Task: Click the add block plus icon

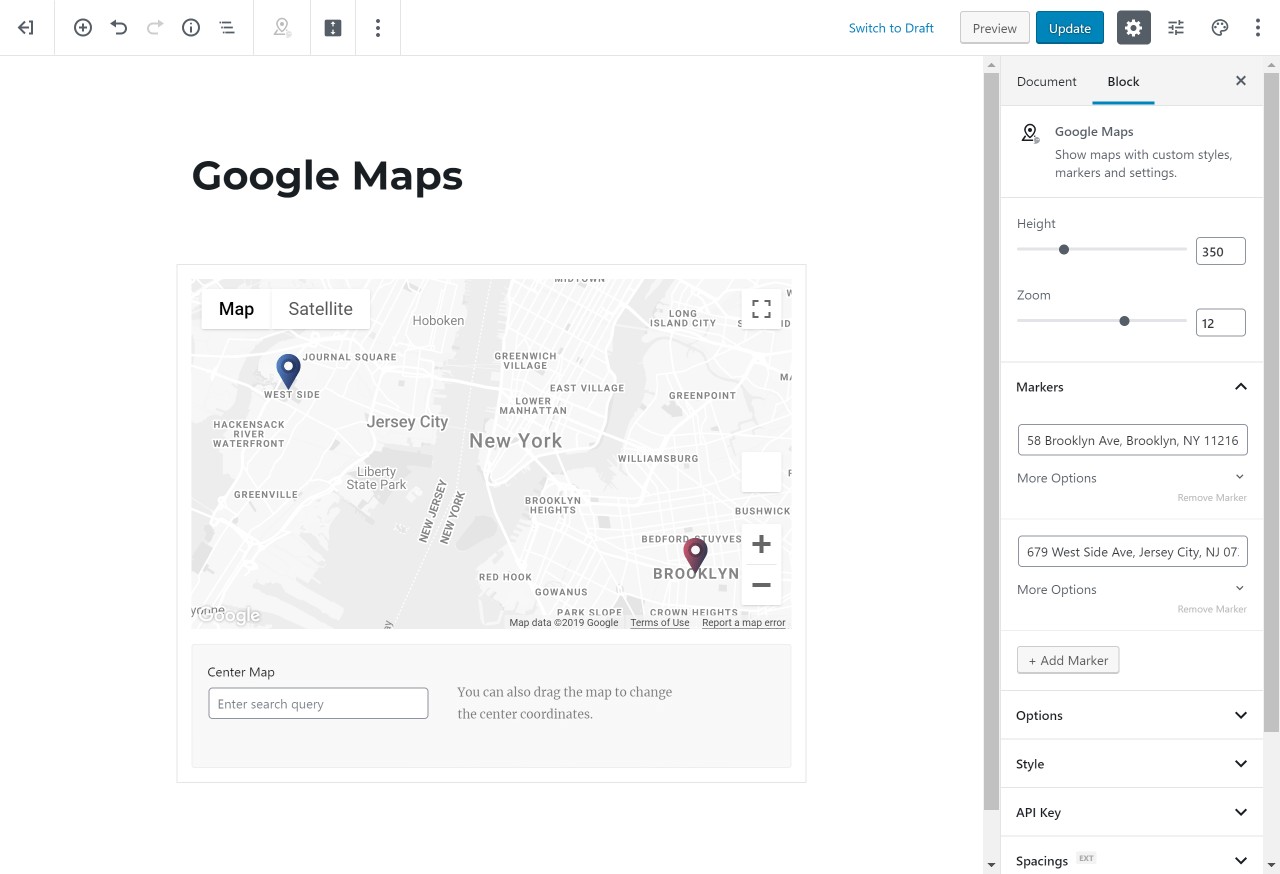Action: pos(83,28)
